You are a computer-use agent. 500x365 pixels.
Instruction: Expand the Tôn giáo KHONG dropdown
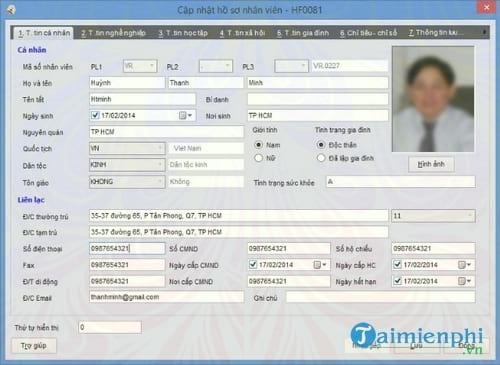pos(127,182)
